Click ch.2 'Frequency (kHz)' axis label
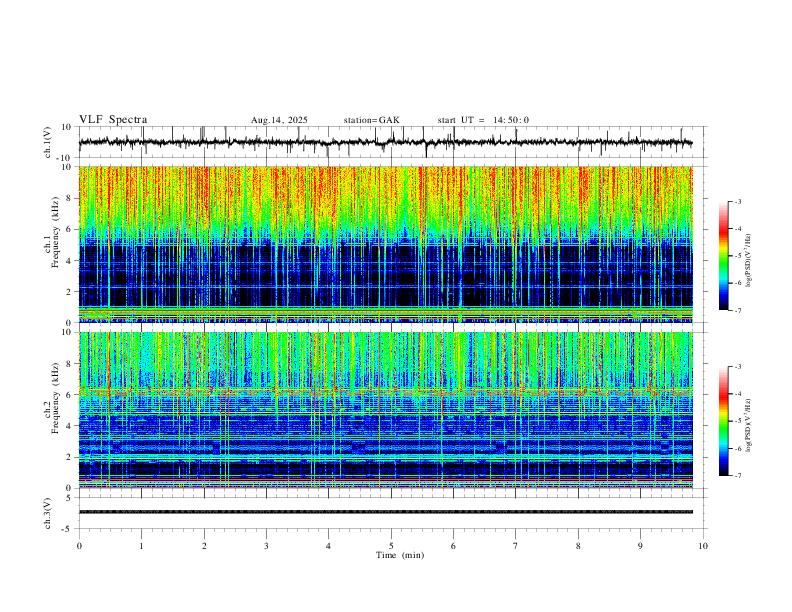Image resolution: width=792 pixels, height=612 pixels. point(55,398)
